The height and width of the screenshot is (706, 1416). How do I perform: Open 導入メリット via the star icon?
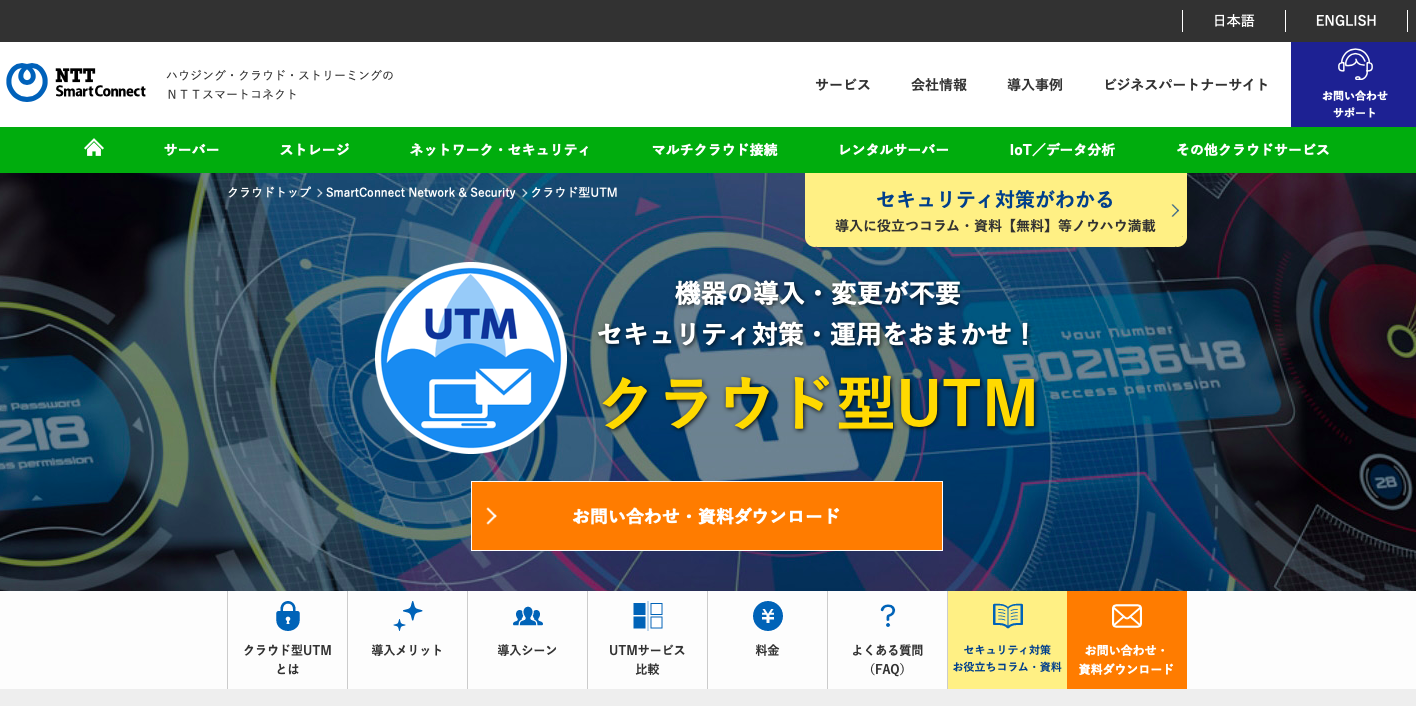coord(407,616)
